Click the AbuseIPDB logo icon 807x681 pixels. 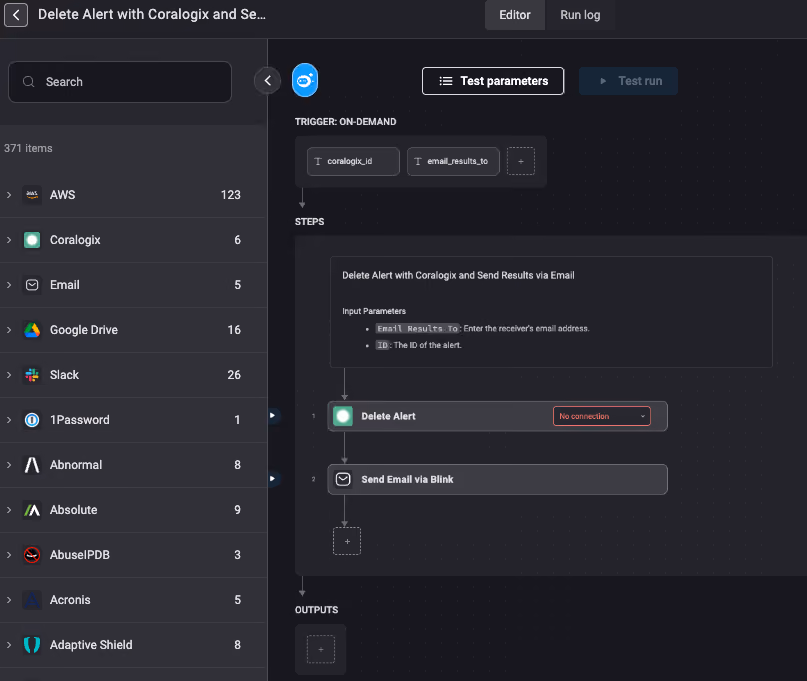32,555
